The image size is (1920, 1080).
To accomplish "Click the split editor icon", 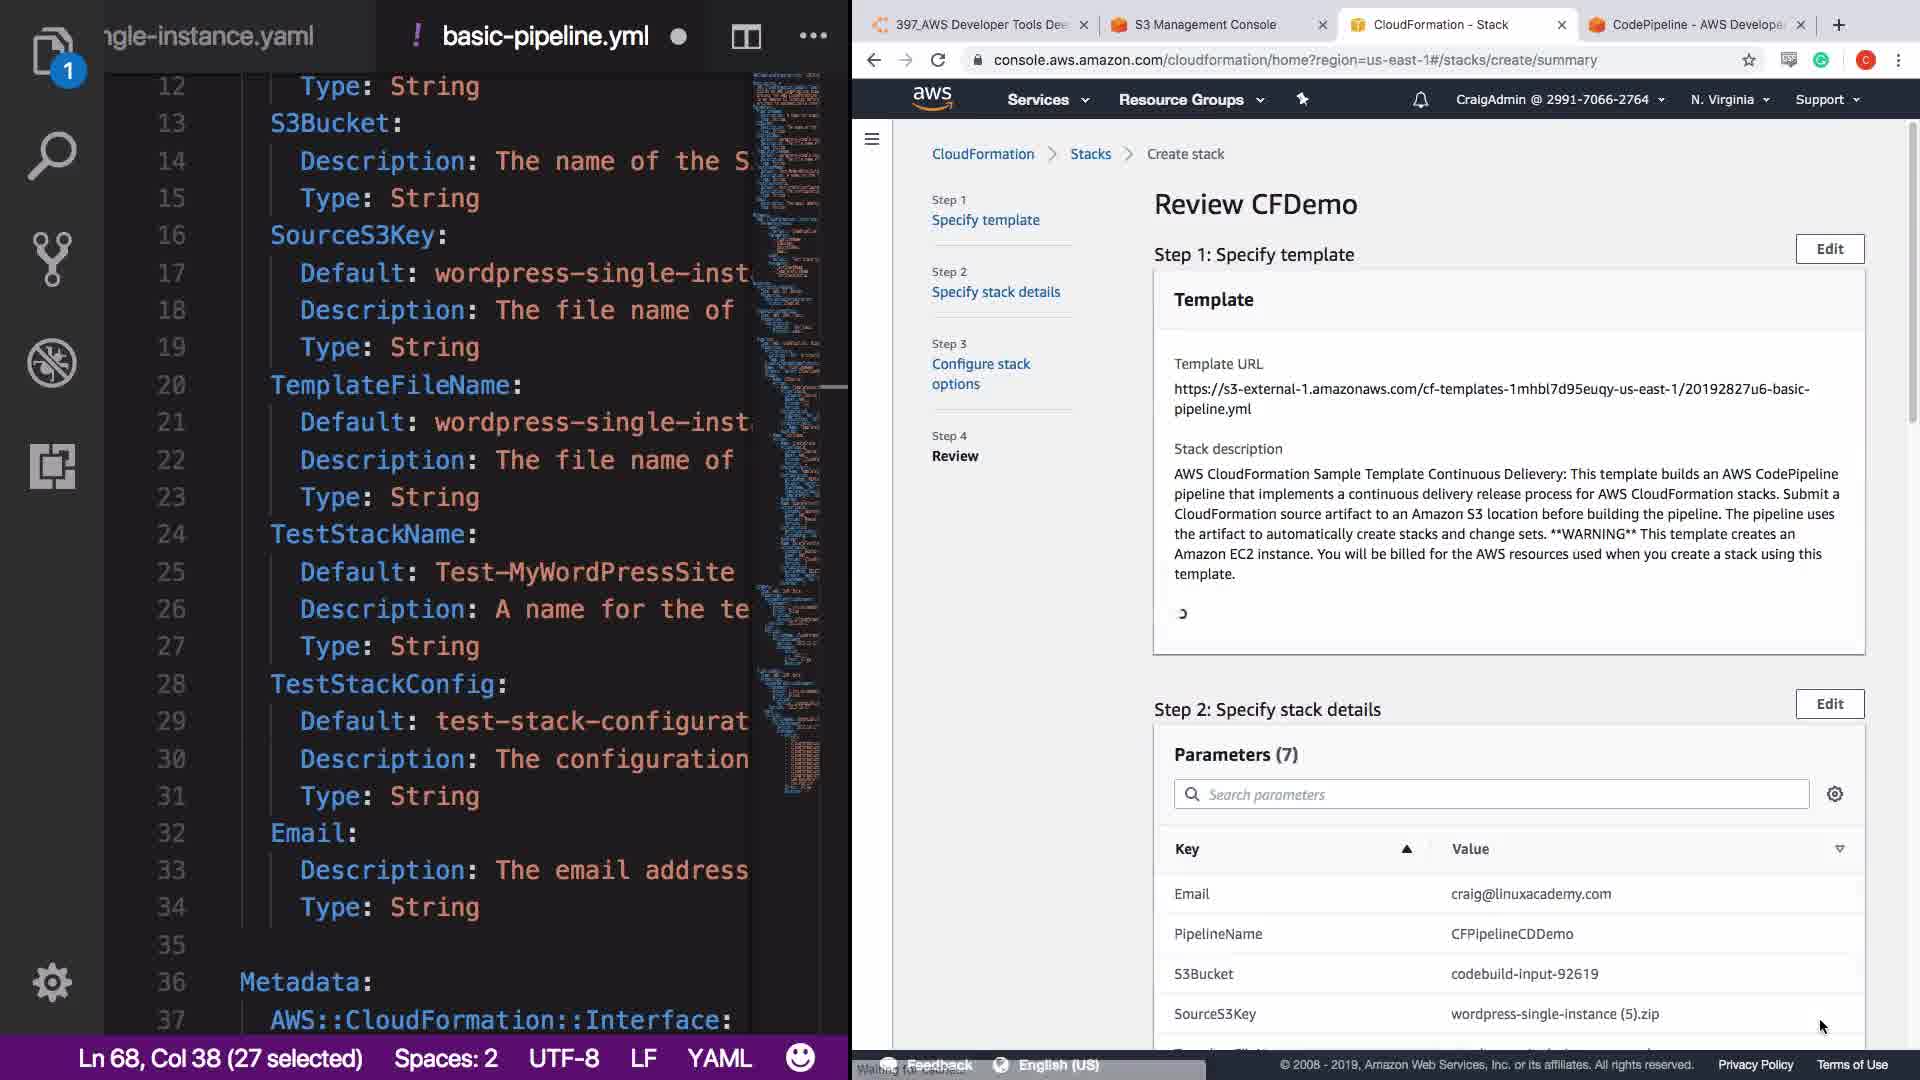I will pos(746,37).
